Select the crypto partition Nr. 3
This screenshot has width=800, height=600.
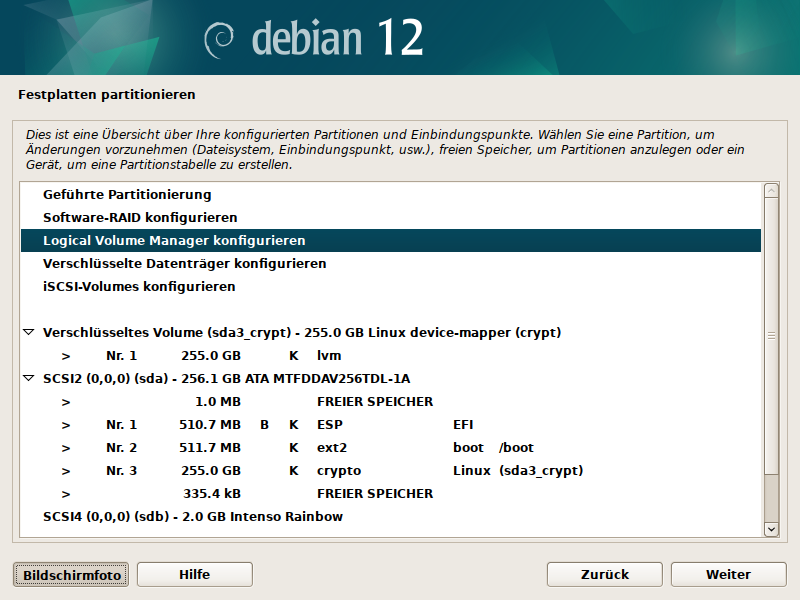(x=300, y=471)
